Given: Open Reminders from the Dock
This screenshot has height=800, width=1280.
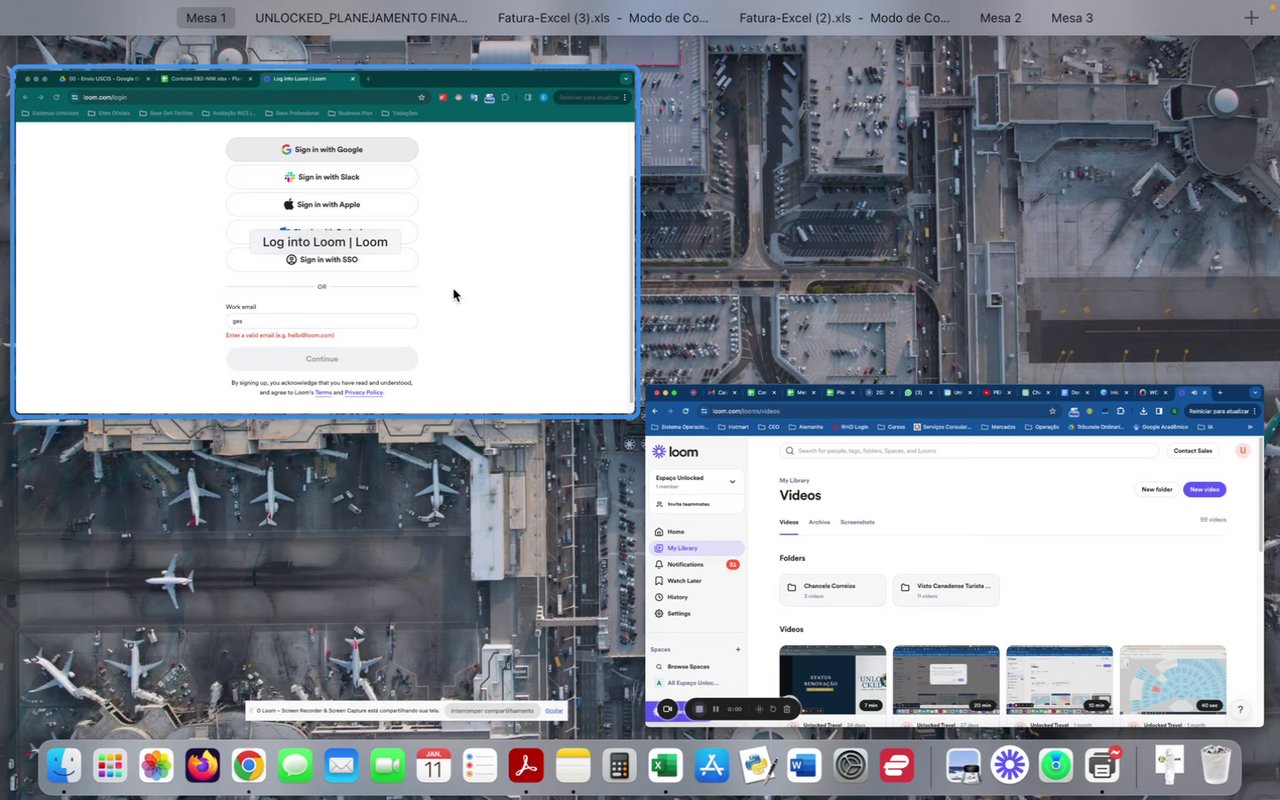Looking at the screenshot, I should [480, 766].
